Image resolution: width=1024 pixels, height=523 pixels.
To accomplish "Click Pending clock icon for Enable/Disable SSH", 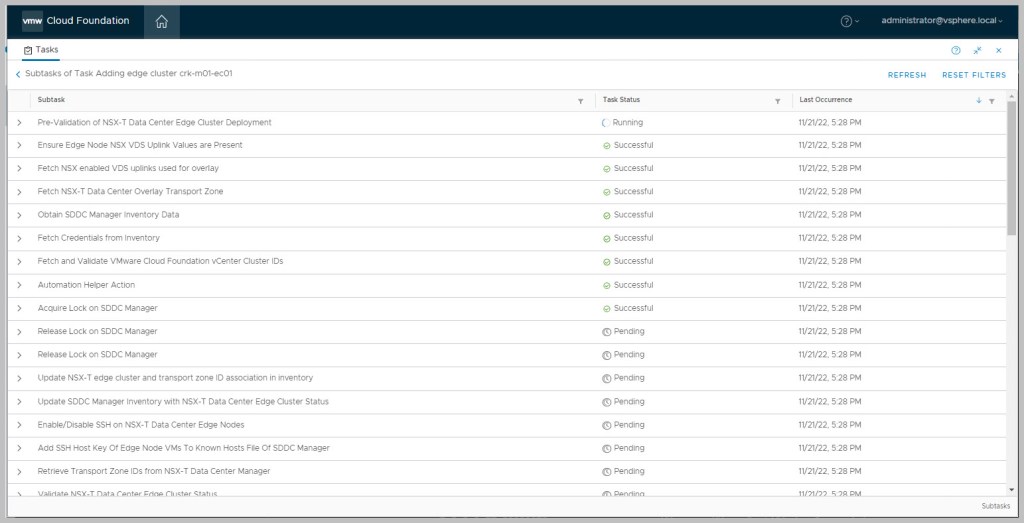I will pos(606,425).
